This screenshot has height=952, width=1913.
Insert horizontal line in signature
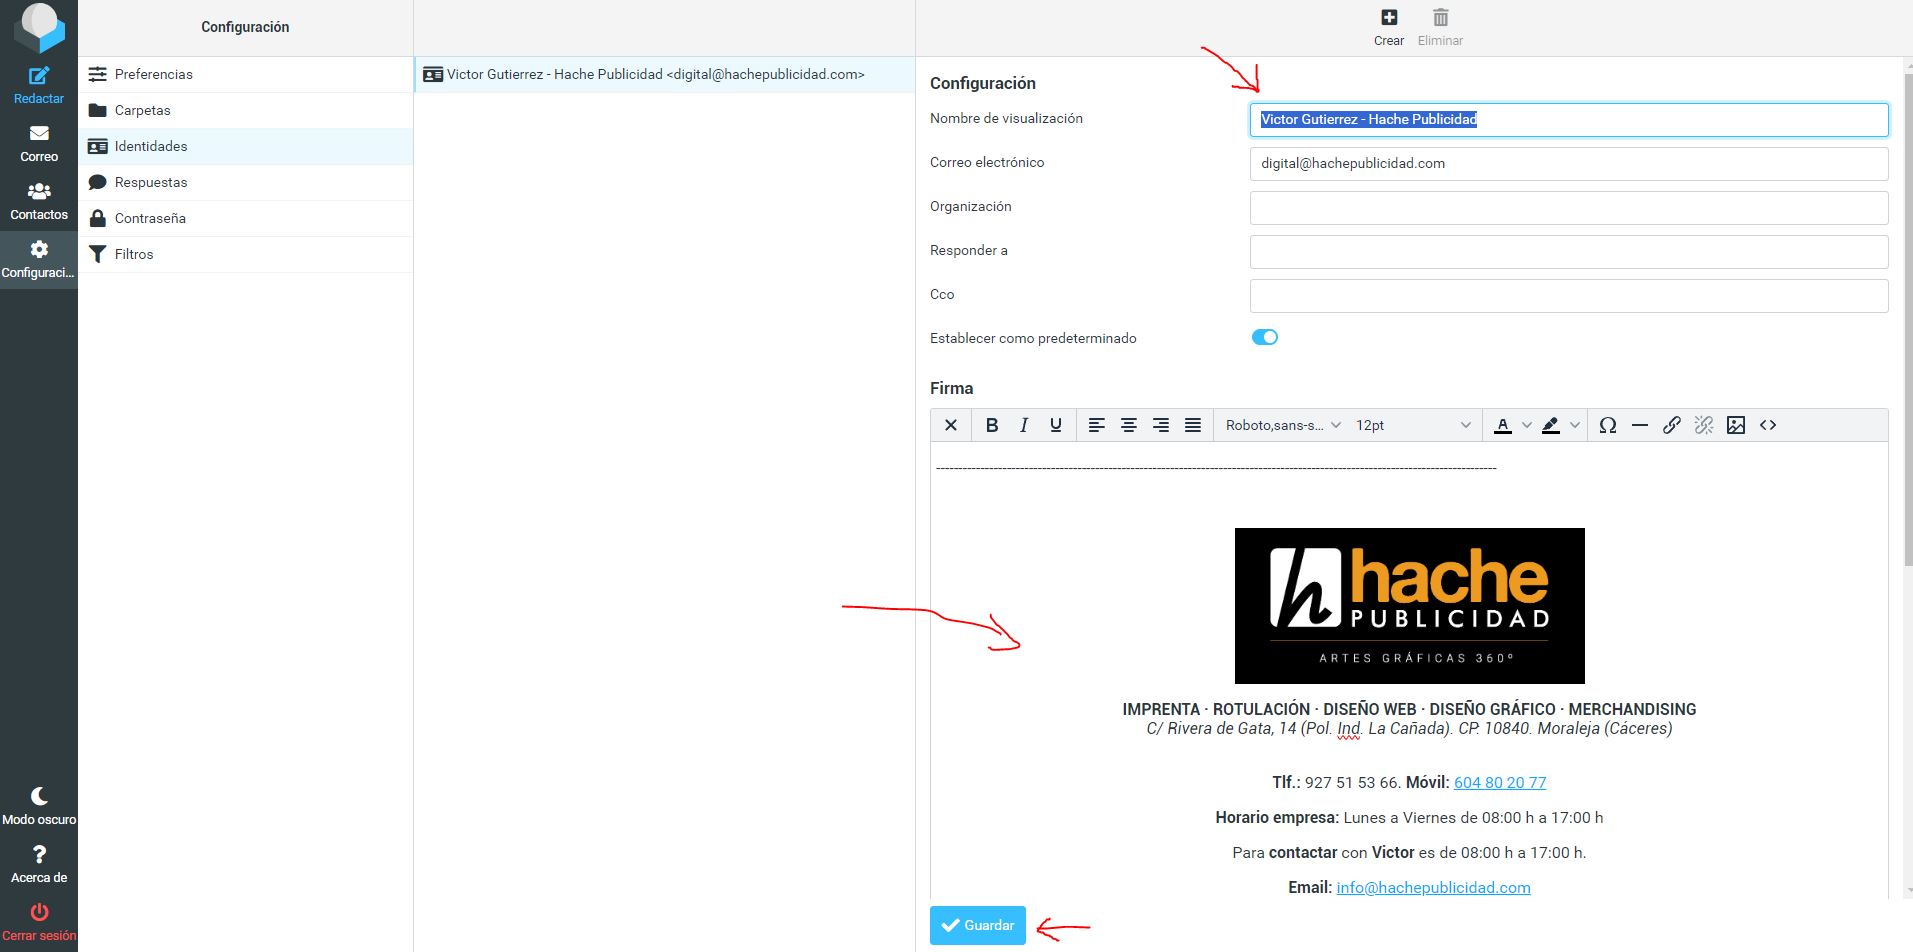point(1640,426)
